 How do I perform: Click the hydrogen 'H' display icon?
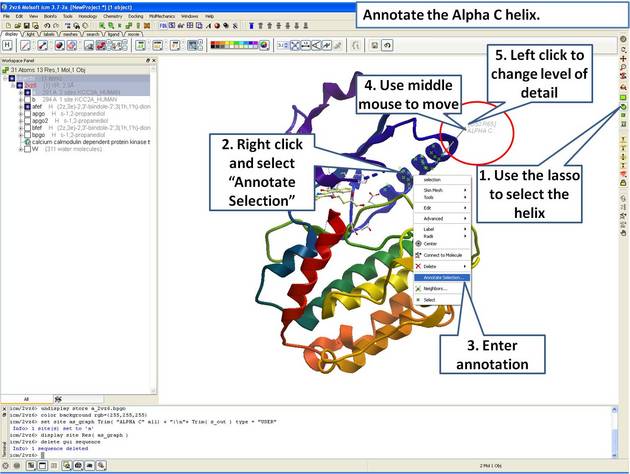(8, 45)
